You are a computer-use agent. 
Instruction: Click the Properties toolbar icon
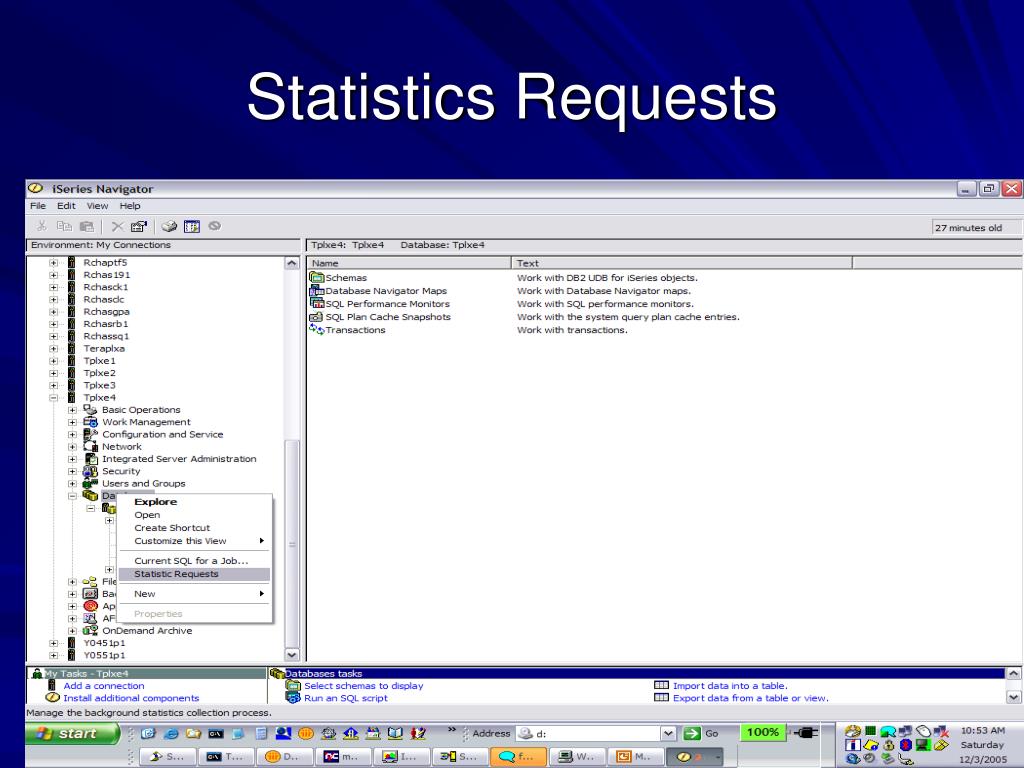point(138,226)
